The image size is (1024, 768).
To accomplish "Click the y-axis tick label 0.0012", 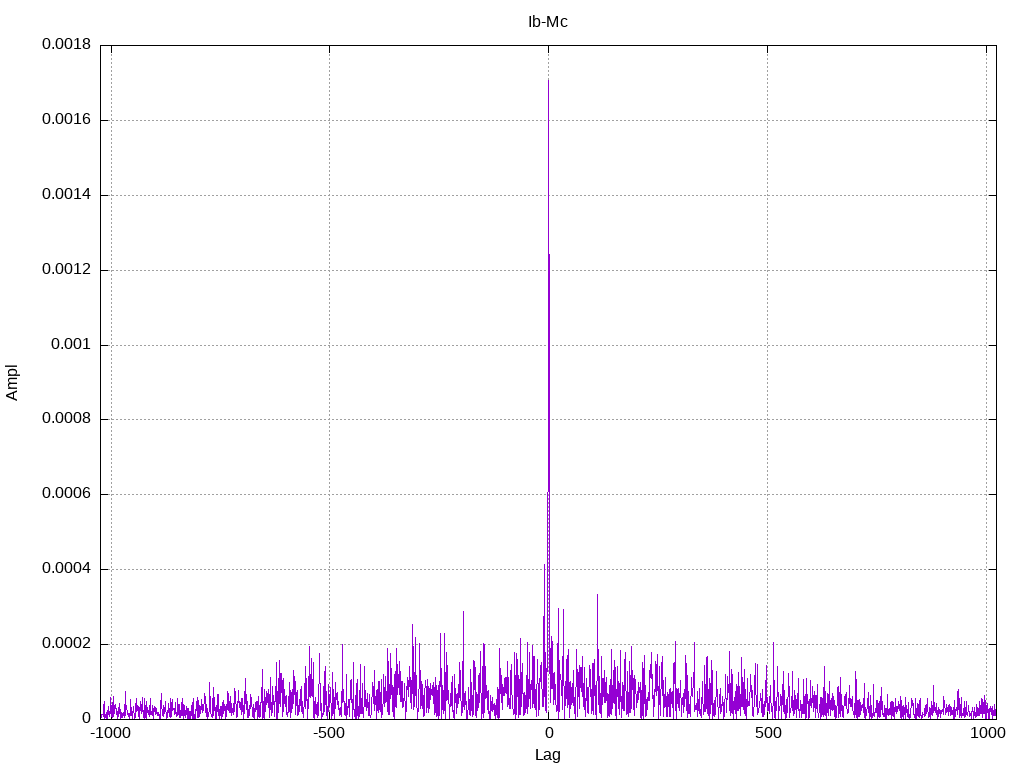I will 67,269.
